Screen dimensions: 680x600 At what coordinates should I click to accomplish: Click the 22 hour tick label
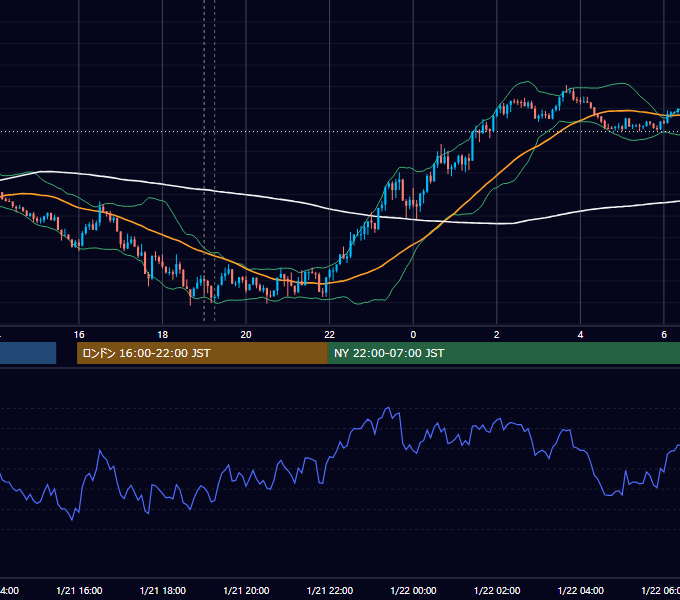click(x=330, y=335)
